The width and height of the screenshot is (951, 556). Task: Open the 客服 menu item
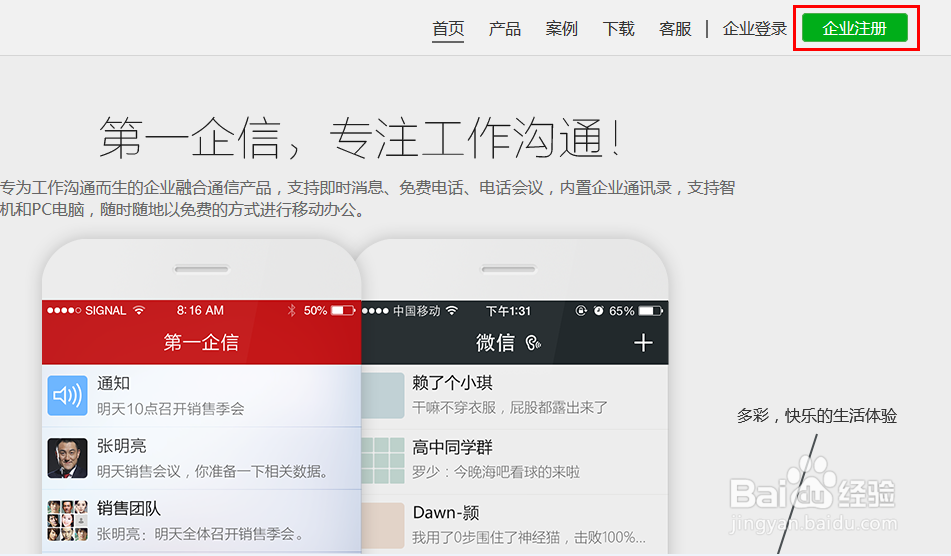(x=675, y=28)
